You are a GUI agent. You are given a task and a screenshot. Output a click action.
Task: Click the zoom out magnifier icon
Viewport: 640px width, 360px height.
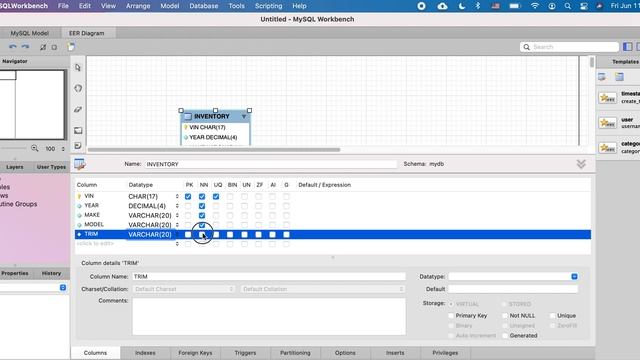[x=35, y=149]
